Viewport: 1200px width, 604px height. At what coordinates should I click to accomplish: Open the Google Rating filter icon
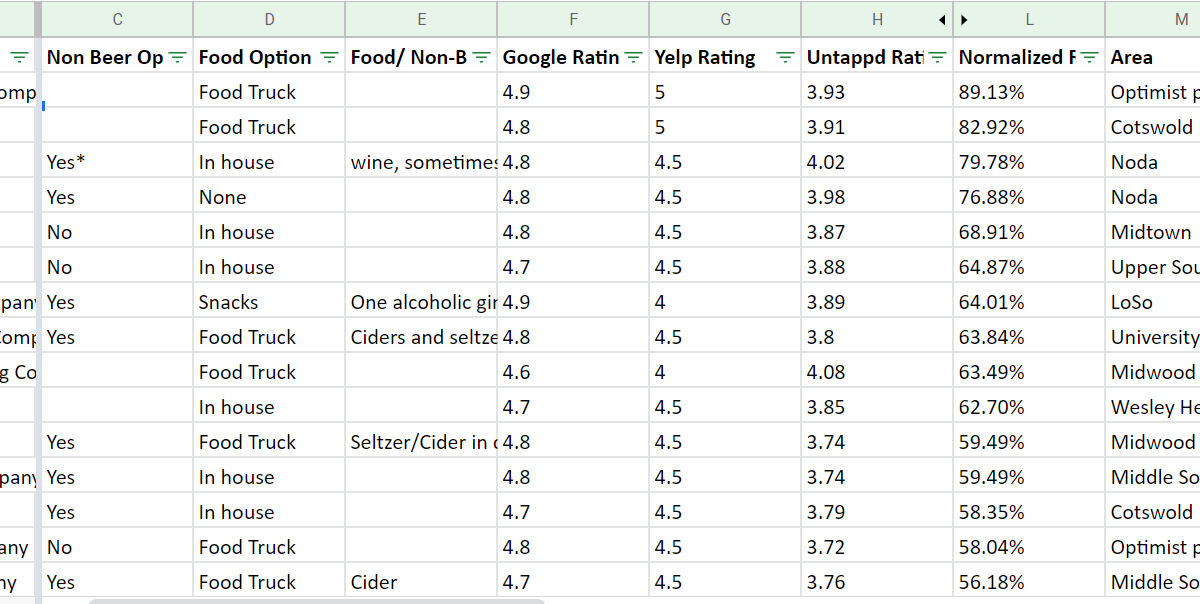[x=633, y=57]
